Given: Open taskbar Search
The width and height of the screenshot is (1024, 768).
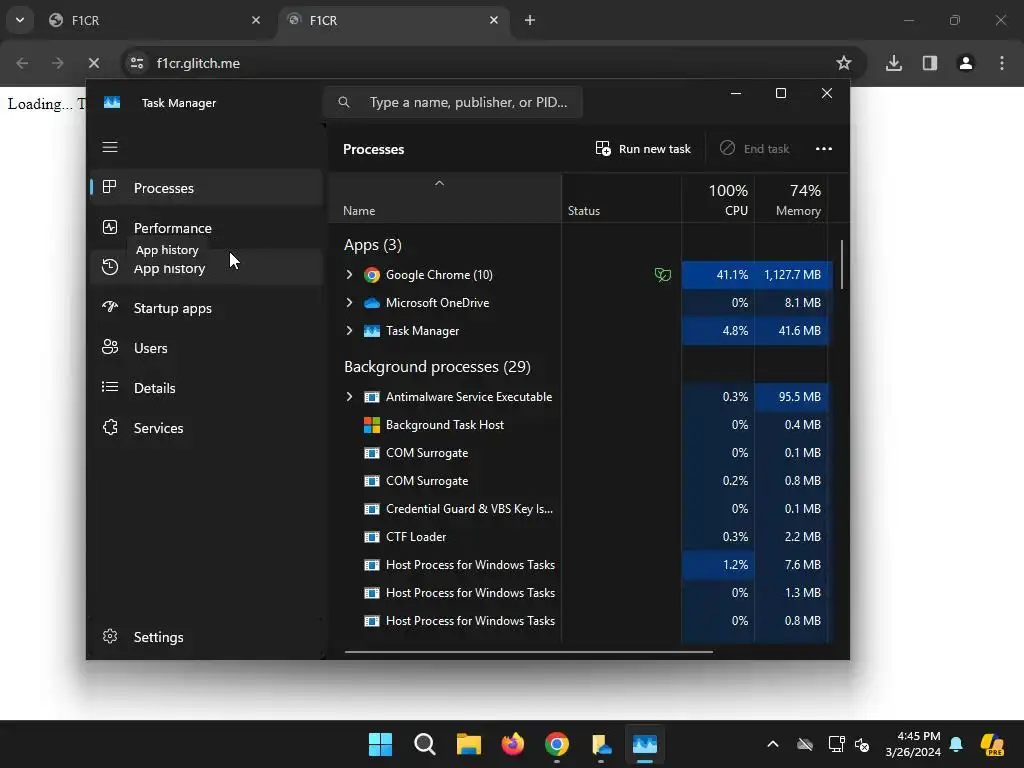Looking at the screenshot, I should (x=424, y=744).
